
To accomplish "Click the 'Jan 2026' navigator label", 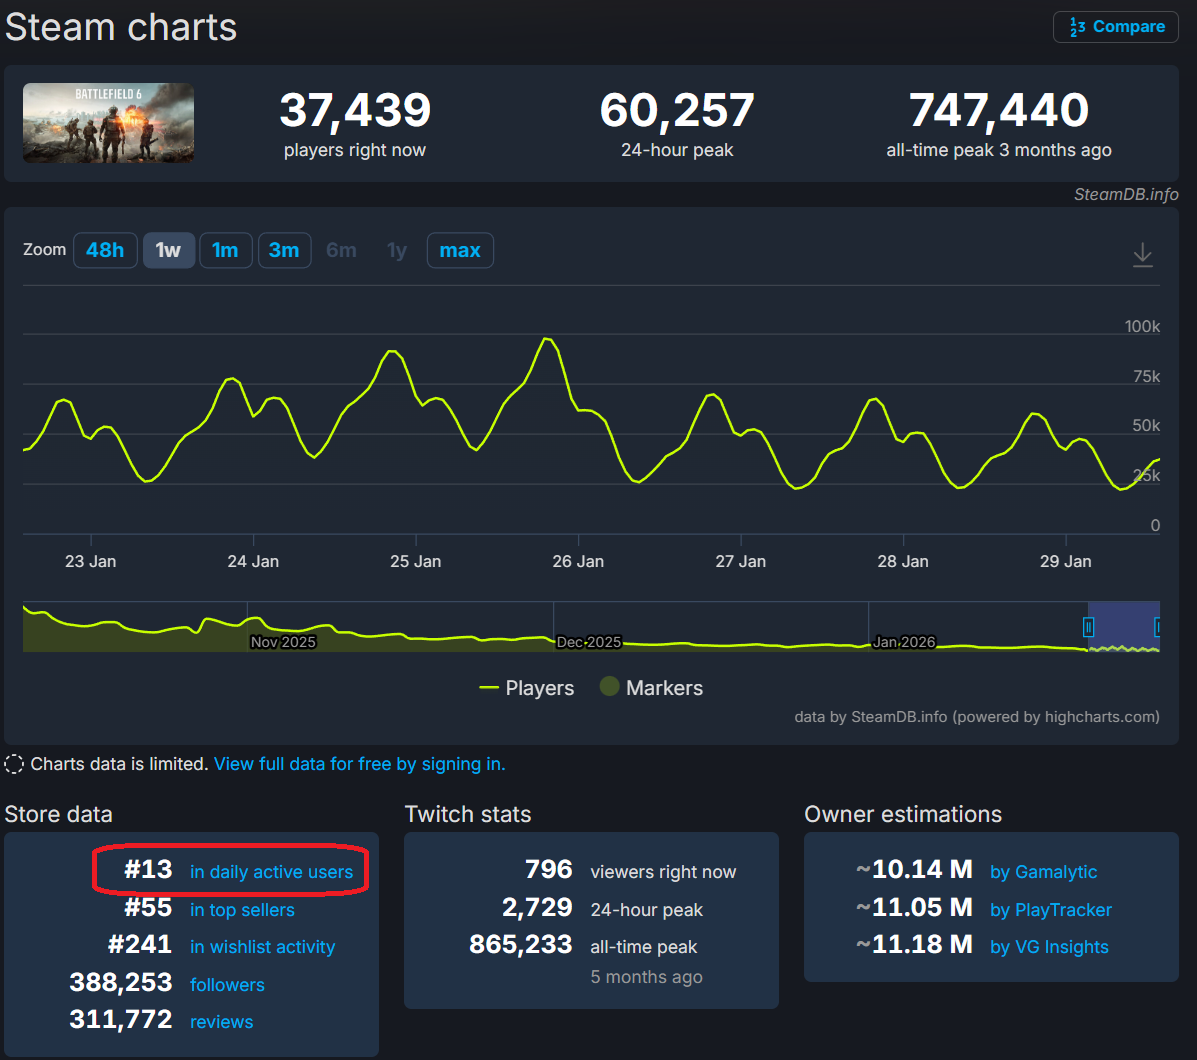I will 904,643.
